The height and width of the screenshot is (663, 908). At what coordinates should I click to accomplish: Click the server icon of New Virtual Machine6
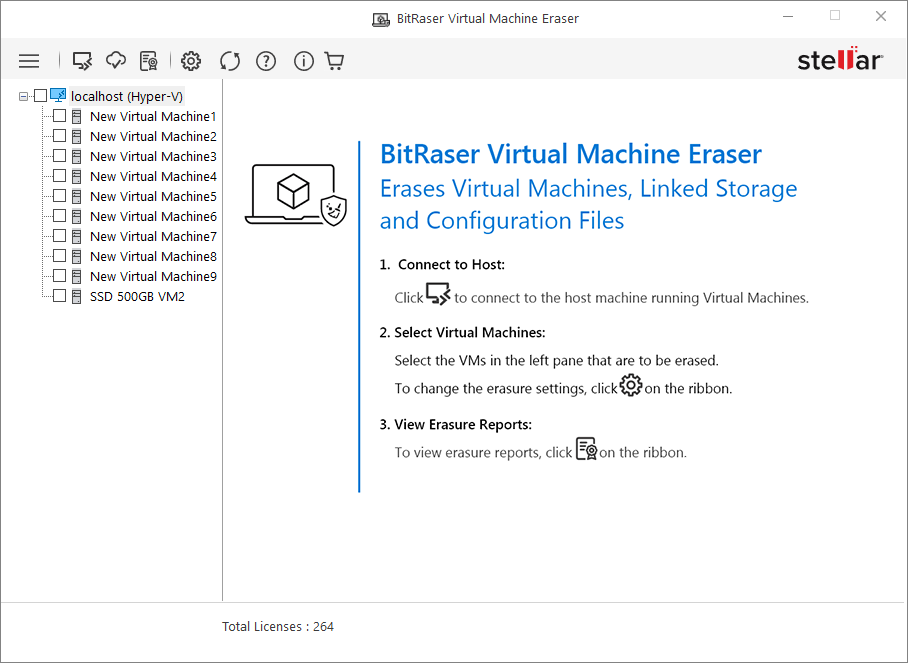tap(76, 217)
